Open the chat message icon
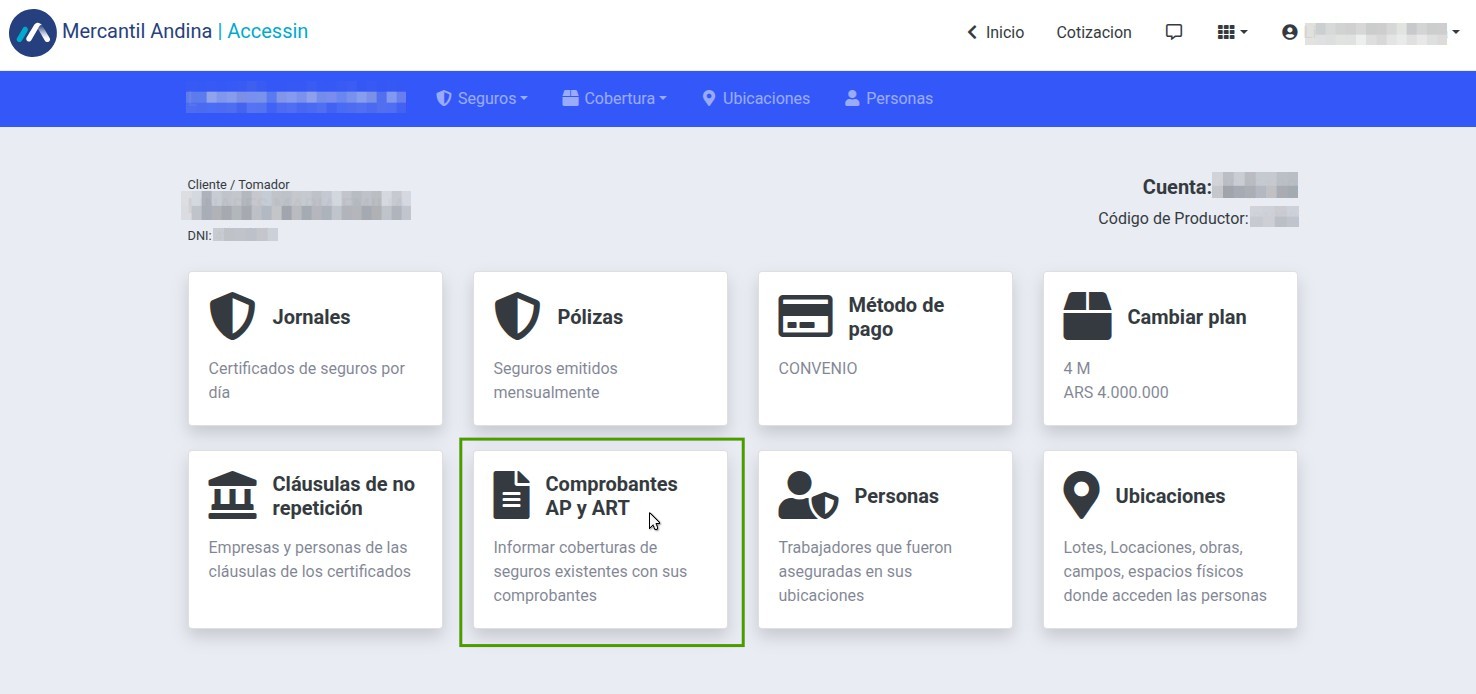The width and height of the screenshot is (1476, 694). pos(1174,32)
